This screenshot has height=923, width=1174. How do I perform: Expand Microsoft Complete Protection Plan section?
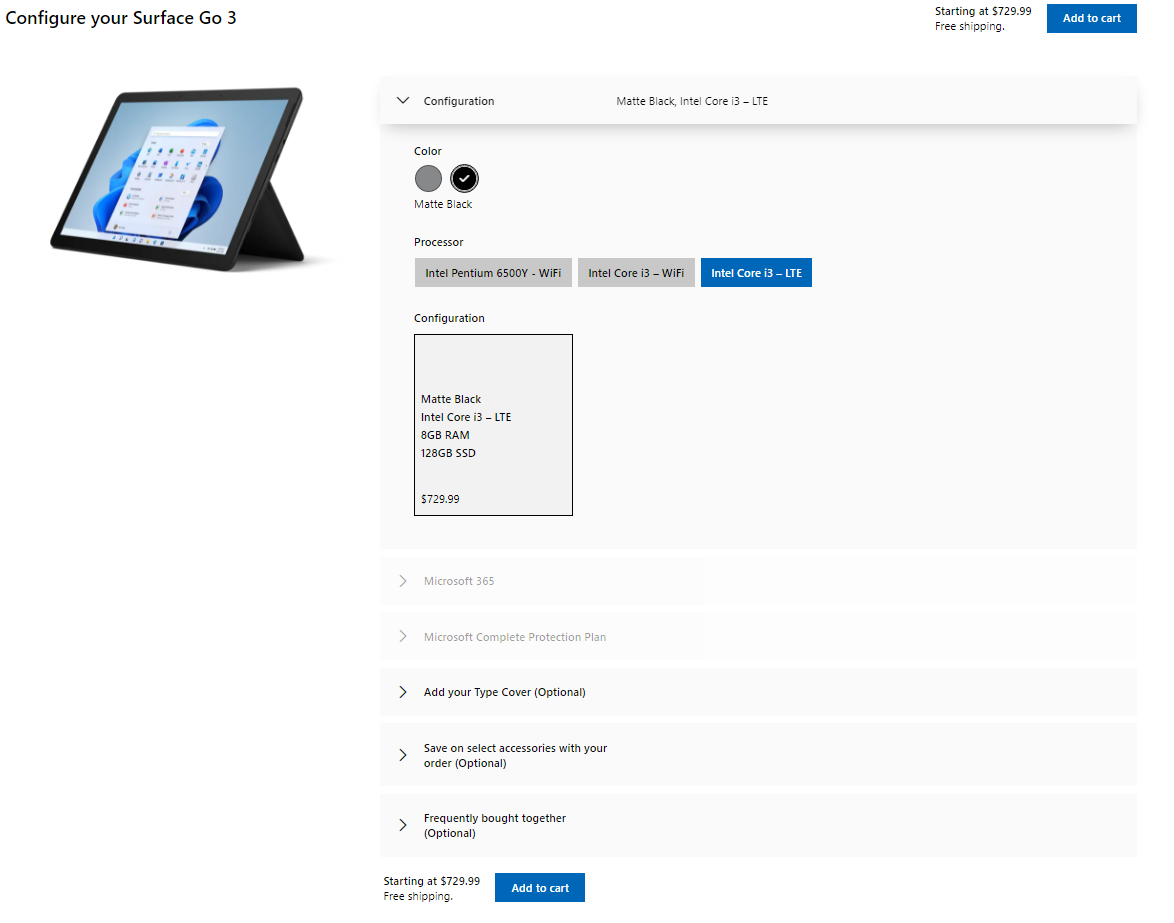(x=758, y=637)
